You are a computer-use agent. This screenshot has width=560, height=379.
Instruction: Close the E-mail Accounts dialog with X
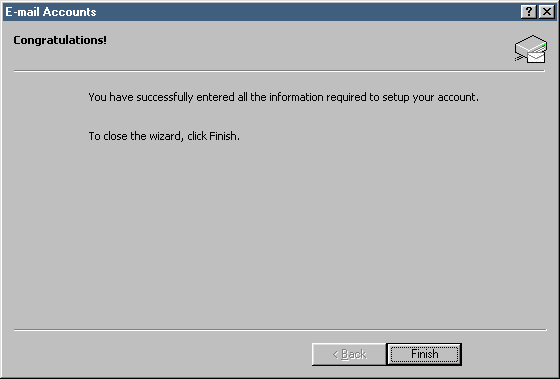tap(546, 12)
